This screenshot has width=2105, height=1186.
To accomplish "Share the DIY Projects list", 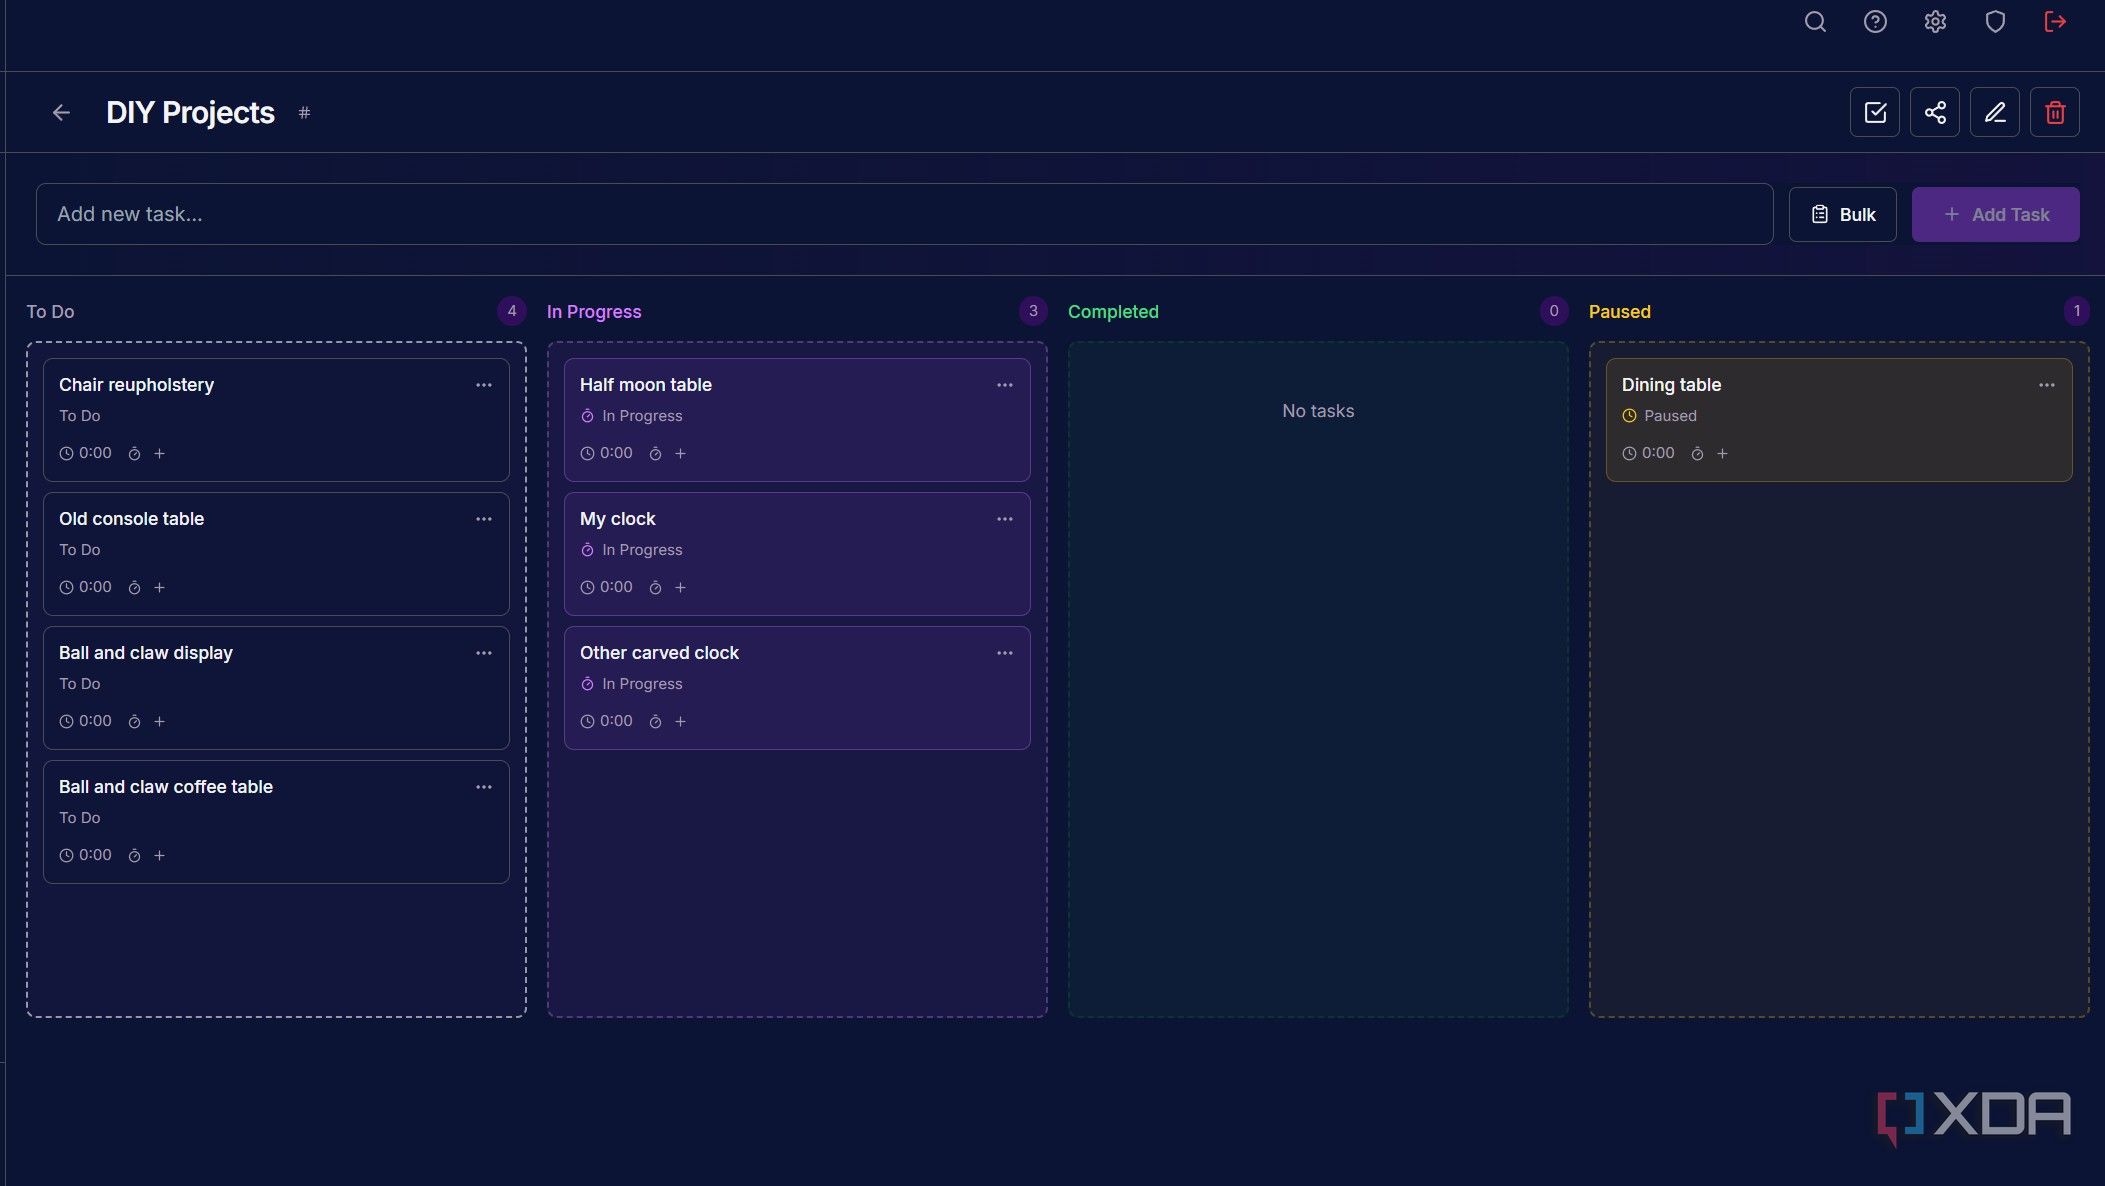I will tap(1935, 112).
